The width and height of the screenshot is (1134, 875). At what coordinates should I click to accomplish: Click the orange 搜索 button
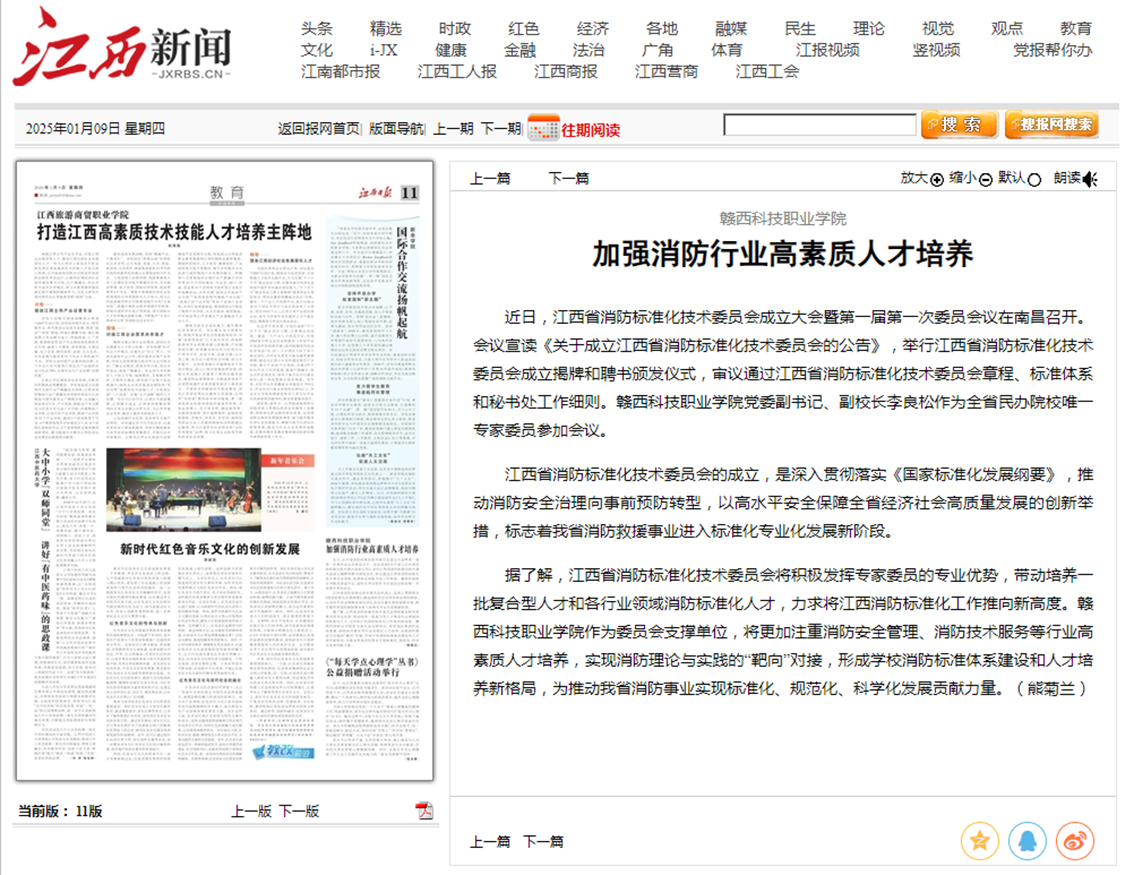click(959, 124)
